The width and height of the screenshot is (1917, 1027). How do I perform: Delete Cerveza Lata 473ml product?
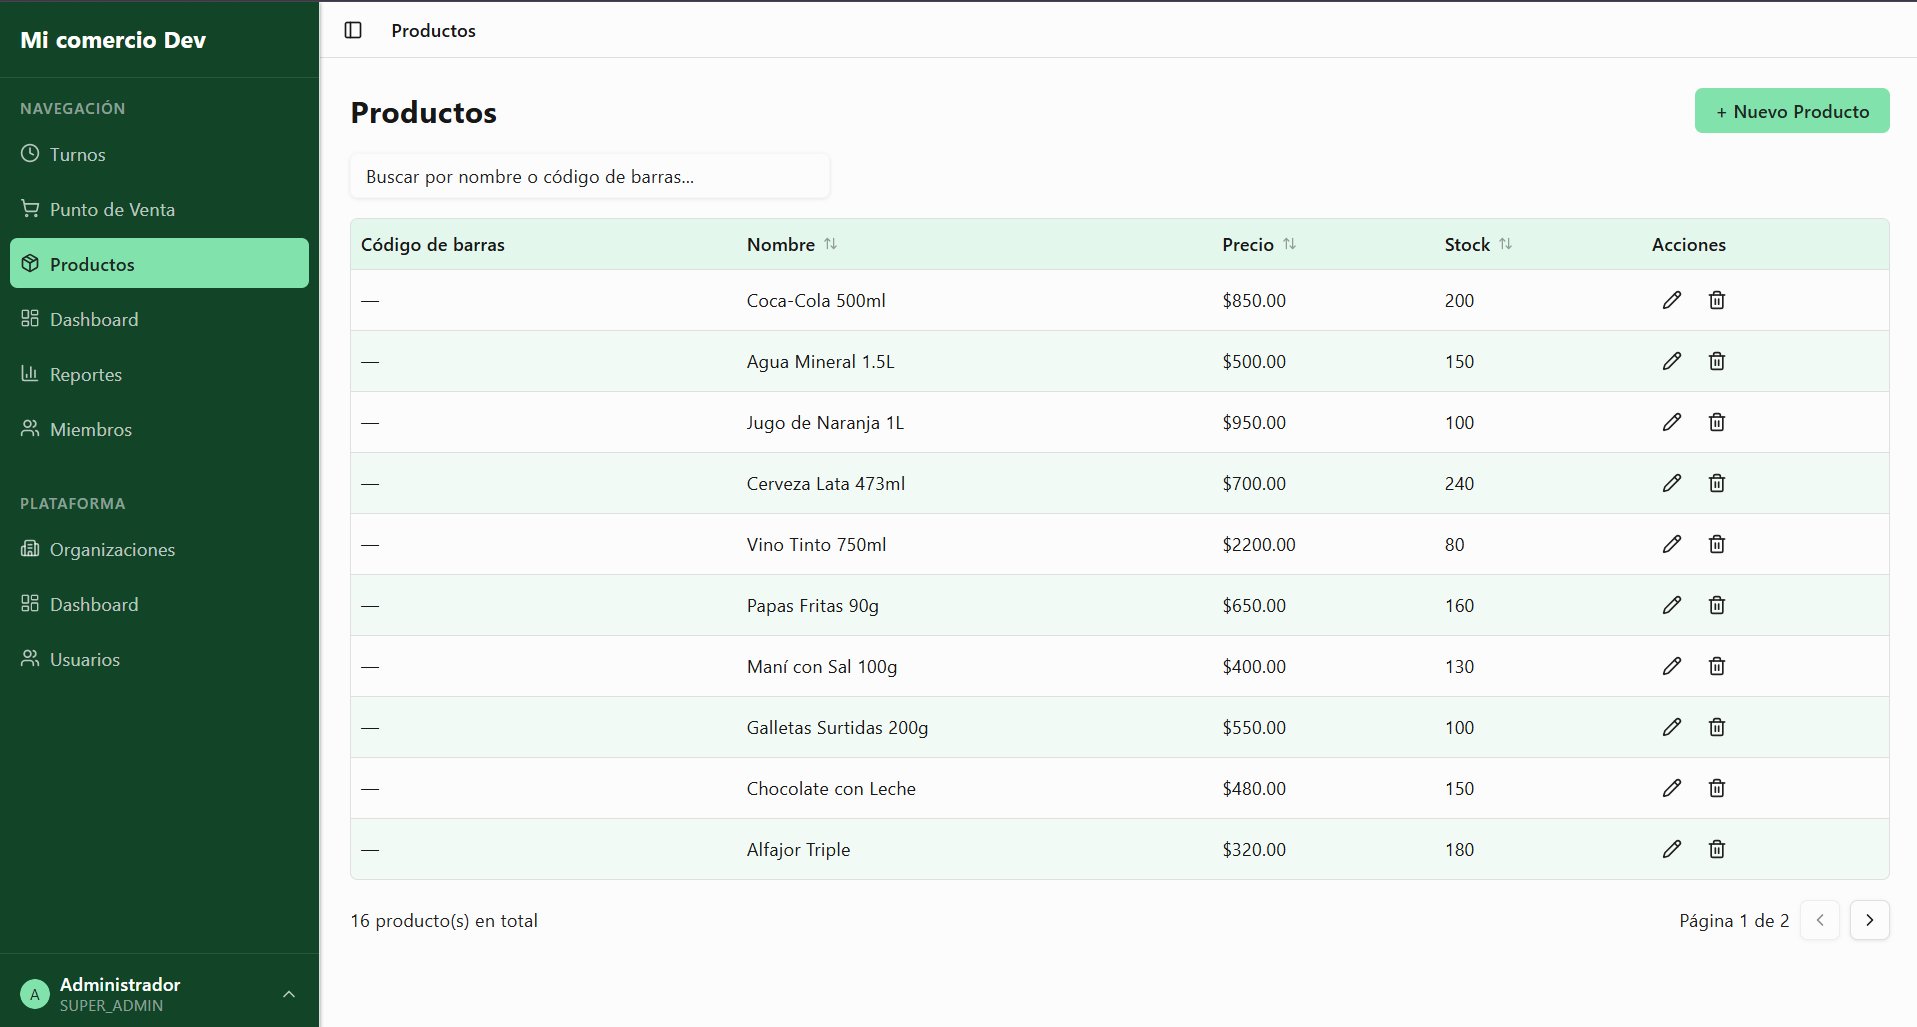1717,483
